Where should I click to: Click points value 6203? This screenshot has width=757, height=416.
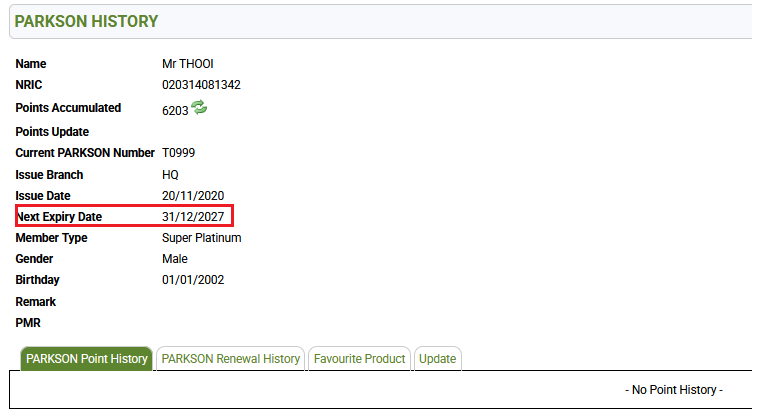tap(175, 111)
